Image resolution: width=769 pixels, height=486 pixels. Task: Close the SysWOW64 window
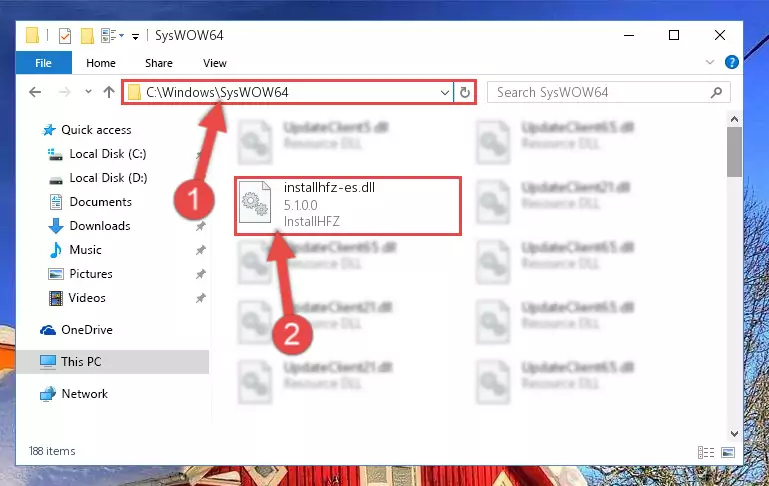tap(719, 35)
